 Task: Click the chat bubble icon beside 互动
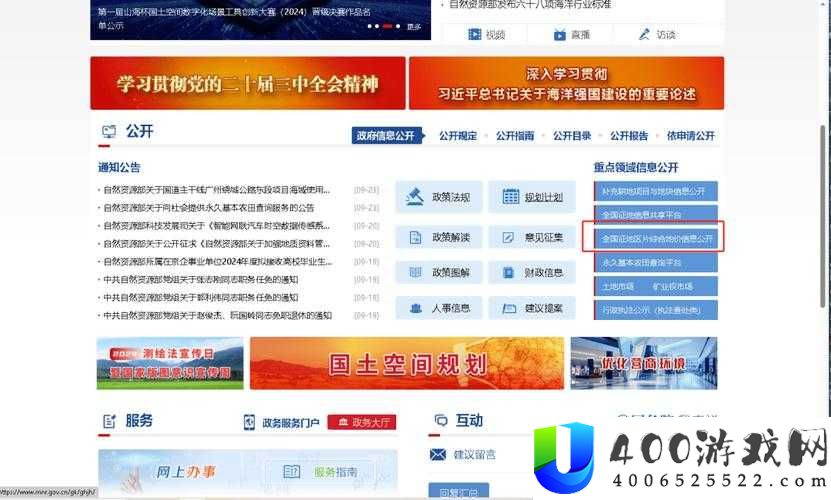441,420
